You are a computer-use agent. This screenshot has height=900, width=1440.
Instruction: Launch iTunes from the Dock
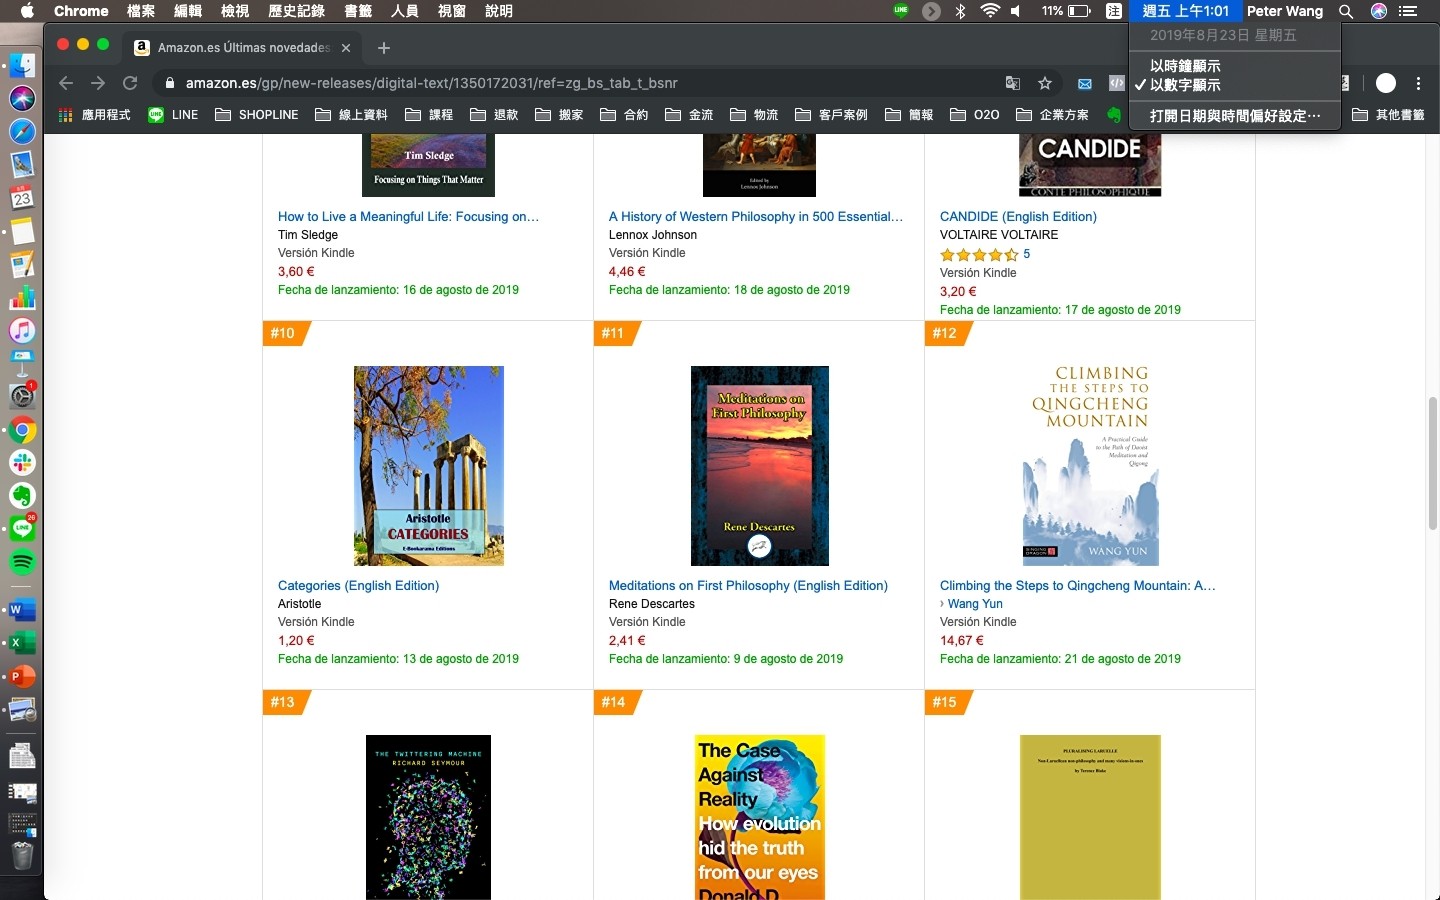tap(22, 330)
